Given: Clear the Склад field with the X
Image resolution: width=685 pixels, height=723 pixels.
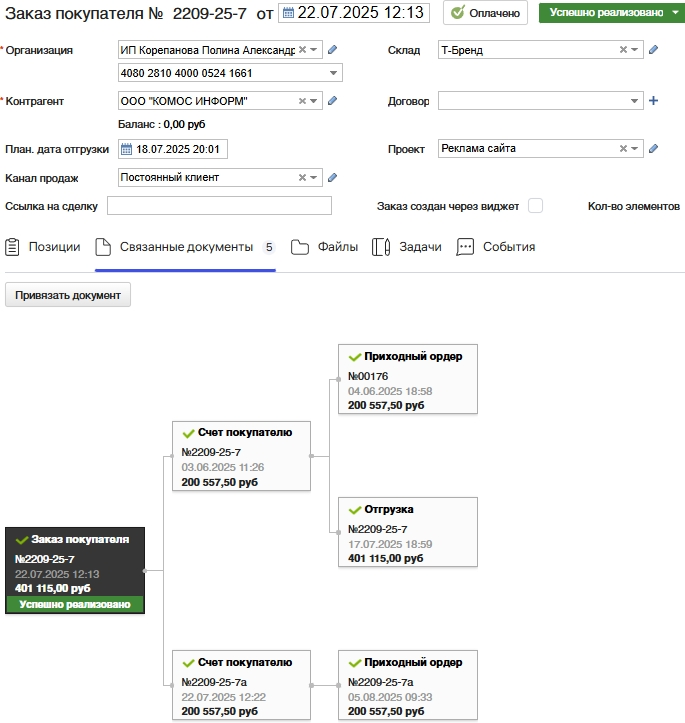Looking at the screenshot, I should pyautogui.click(x=622, y=49).
